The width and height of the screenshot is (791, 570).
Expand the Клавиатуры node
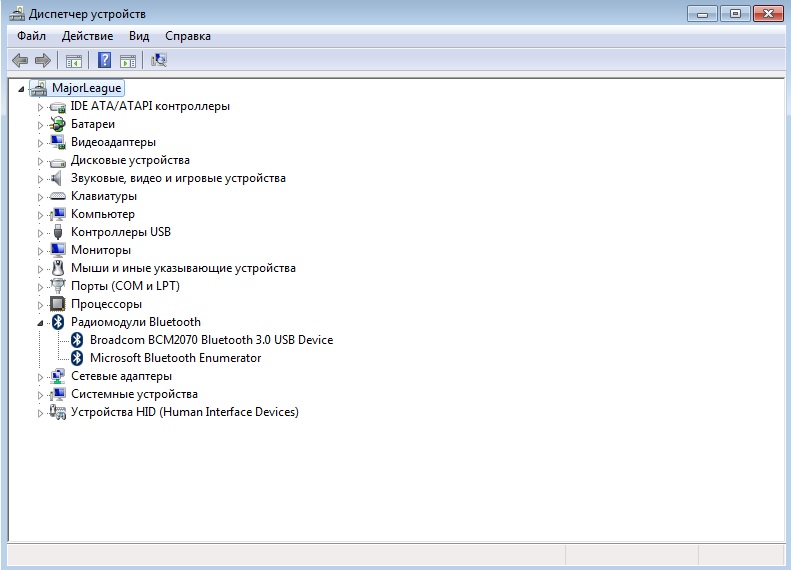point(40,197)
